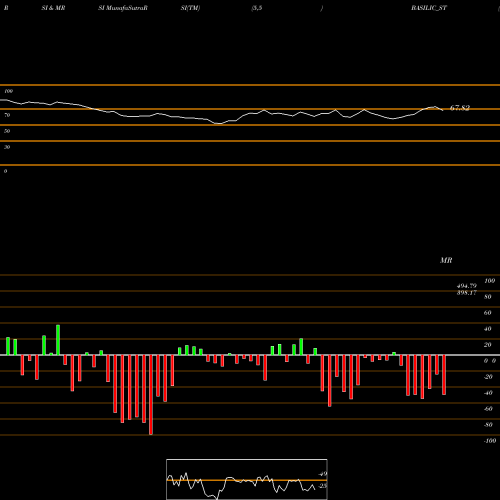This screenshot has height=500, width=500.
Task: Click the -100 label on MR axis
Action: (490, 441)
